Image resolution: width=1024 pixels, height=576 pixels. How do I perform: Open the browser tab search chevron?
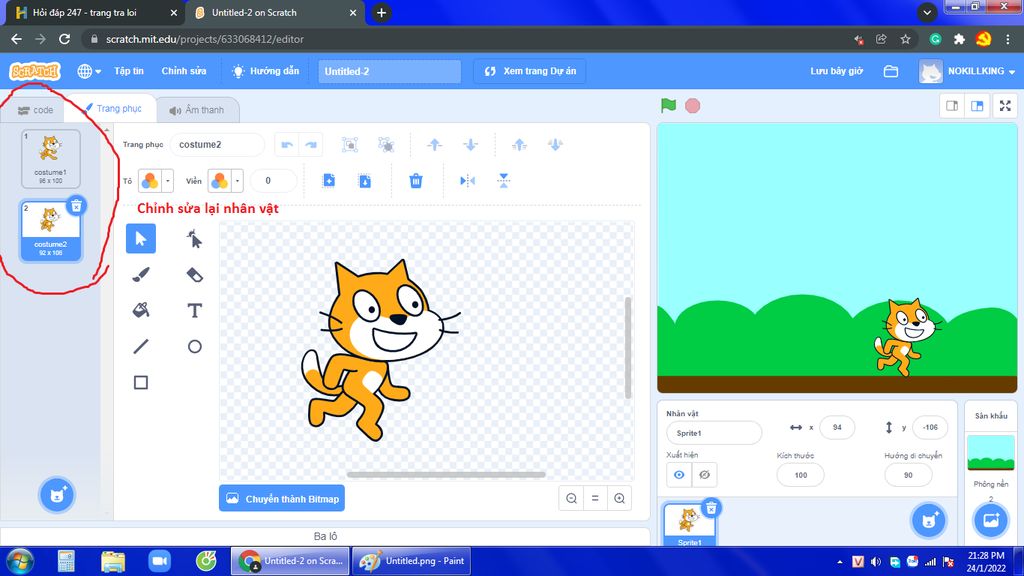click(x=927, y=12)
